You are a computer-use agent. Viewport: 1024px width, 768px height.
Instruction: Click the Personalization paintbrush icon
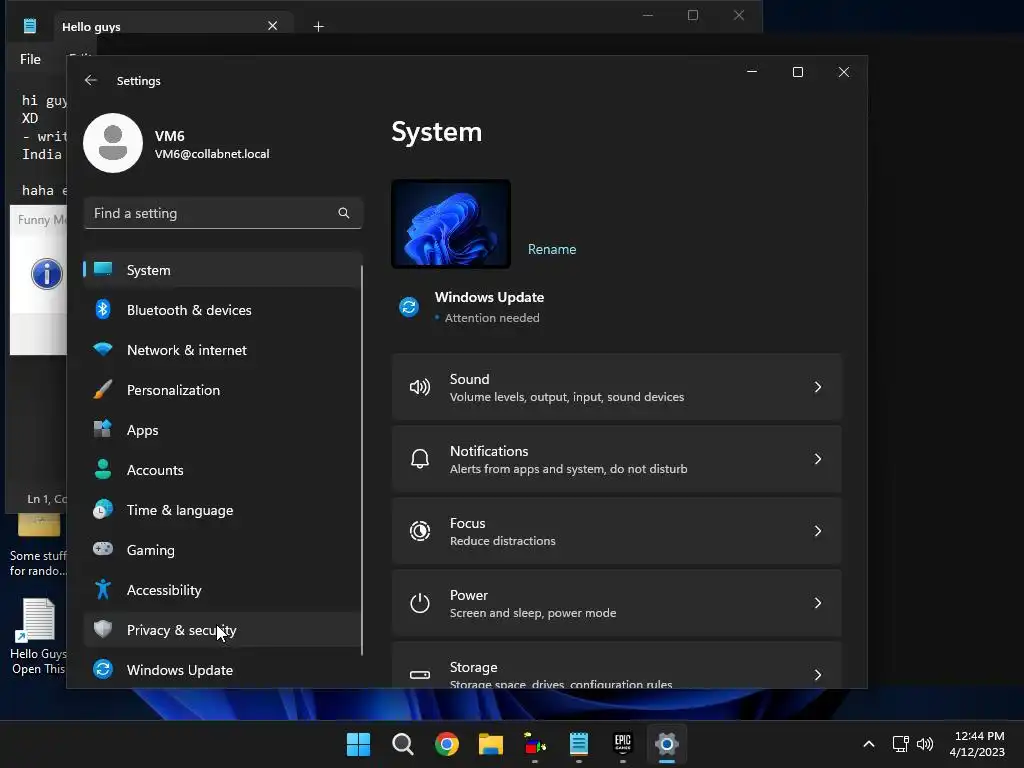103,390
